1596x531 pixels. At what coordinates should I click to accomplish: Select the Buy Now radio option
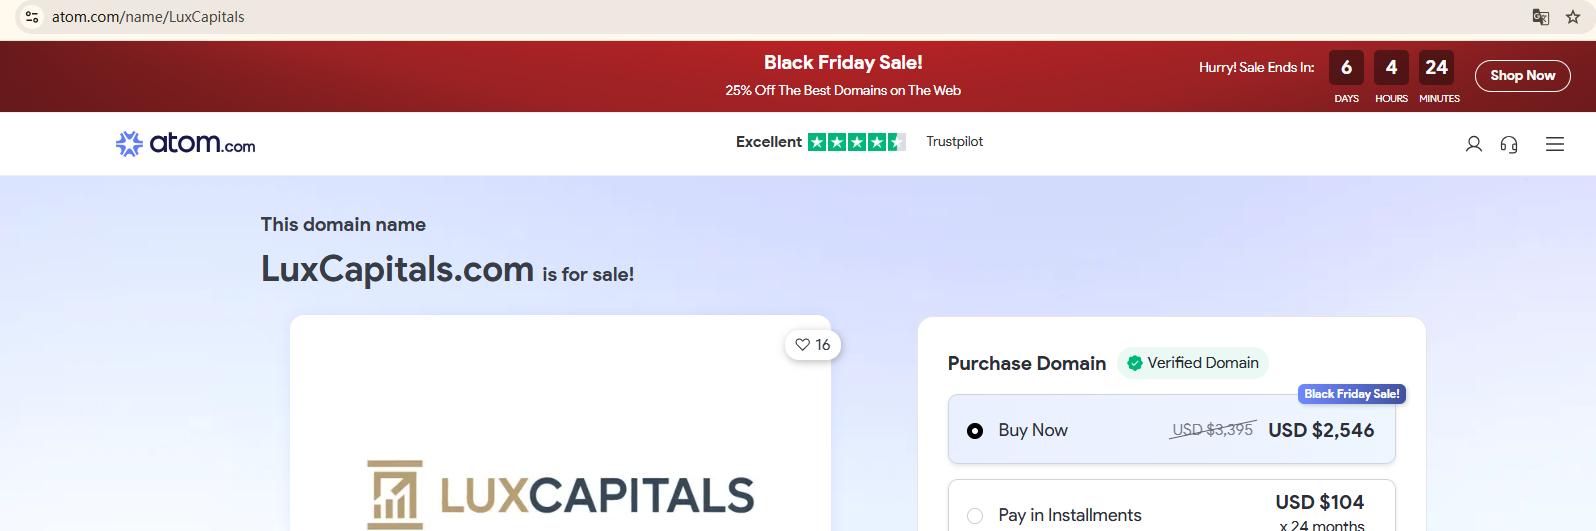(x=975, y=431)
